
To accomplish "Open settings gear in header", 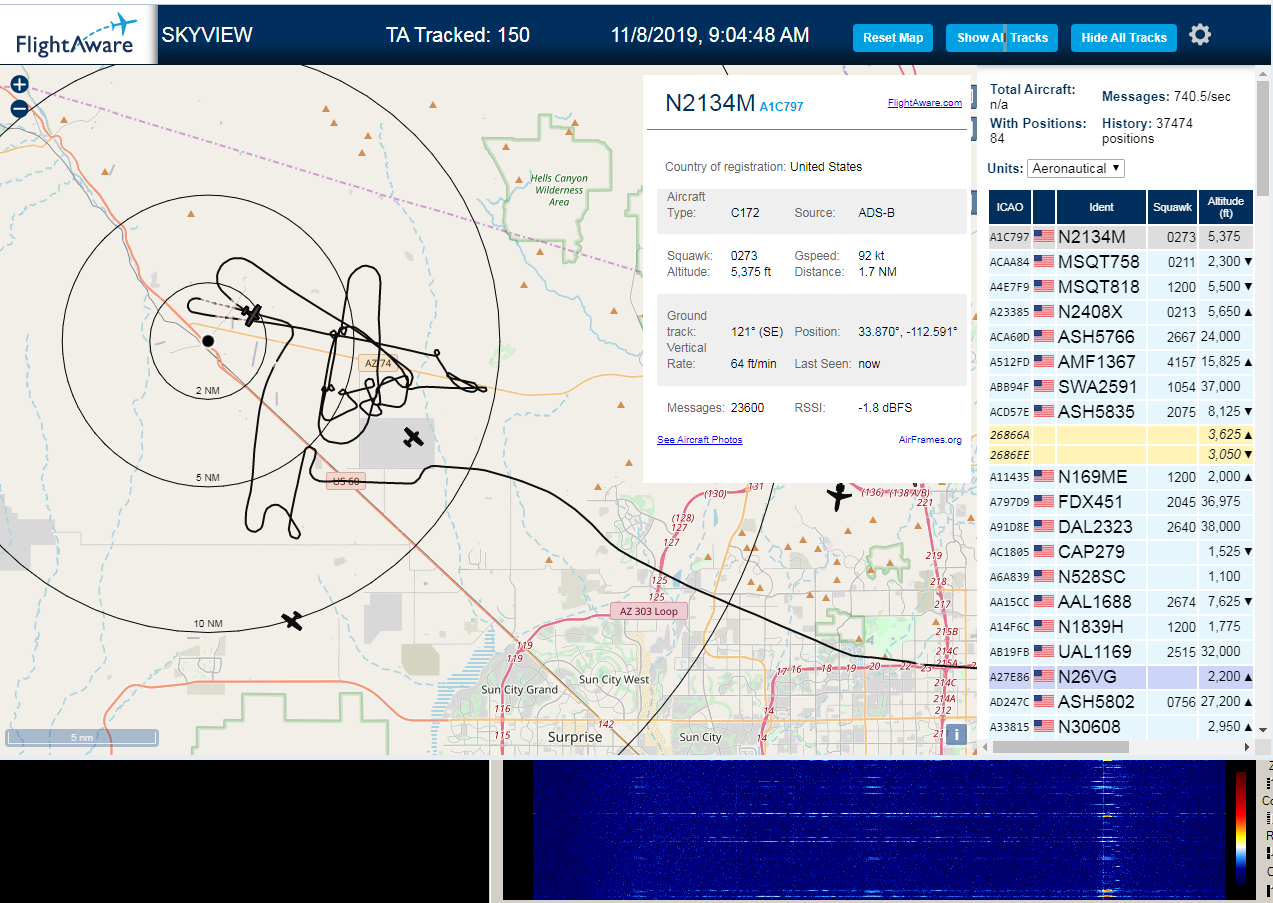I will [x=1200, y=35].
